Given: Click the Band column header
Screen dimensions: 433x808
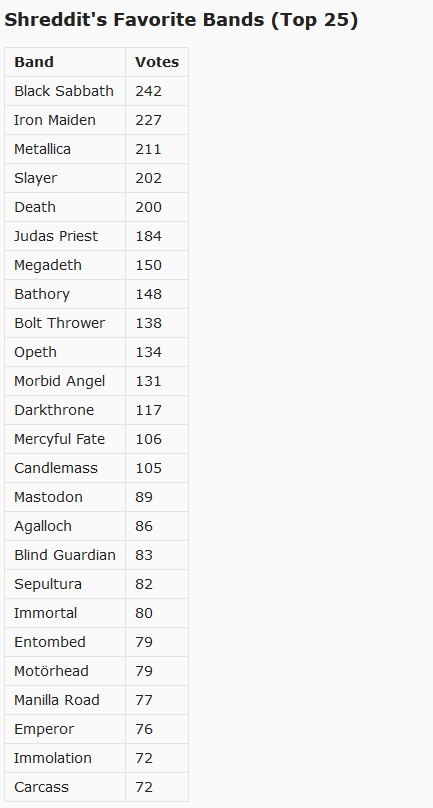Looking at the screenshot, I should [34, 62].
